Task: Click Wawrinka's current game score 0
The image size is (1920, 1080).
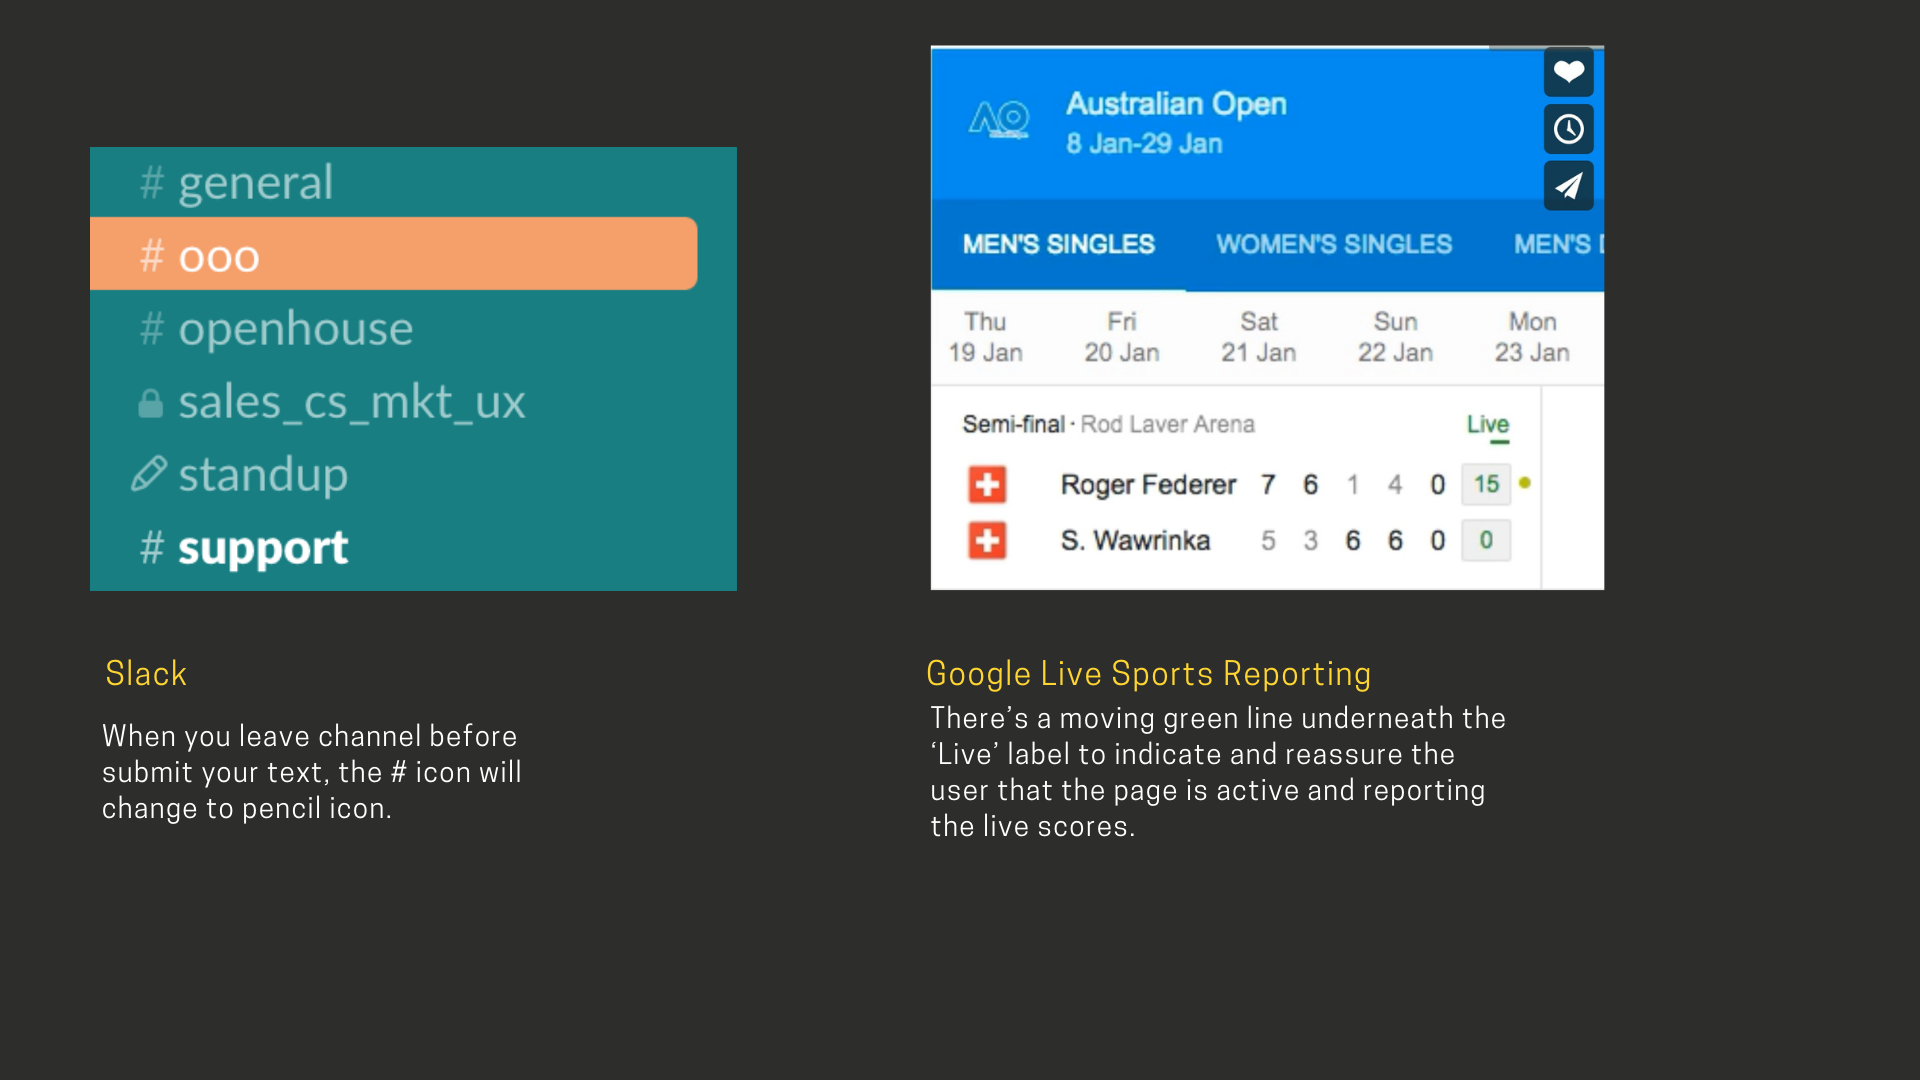Action: pos(1486,540)
